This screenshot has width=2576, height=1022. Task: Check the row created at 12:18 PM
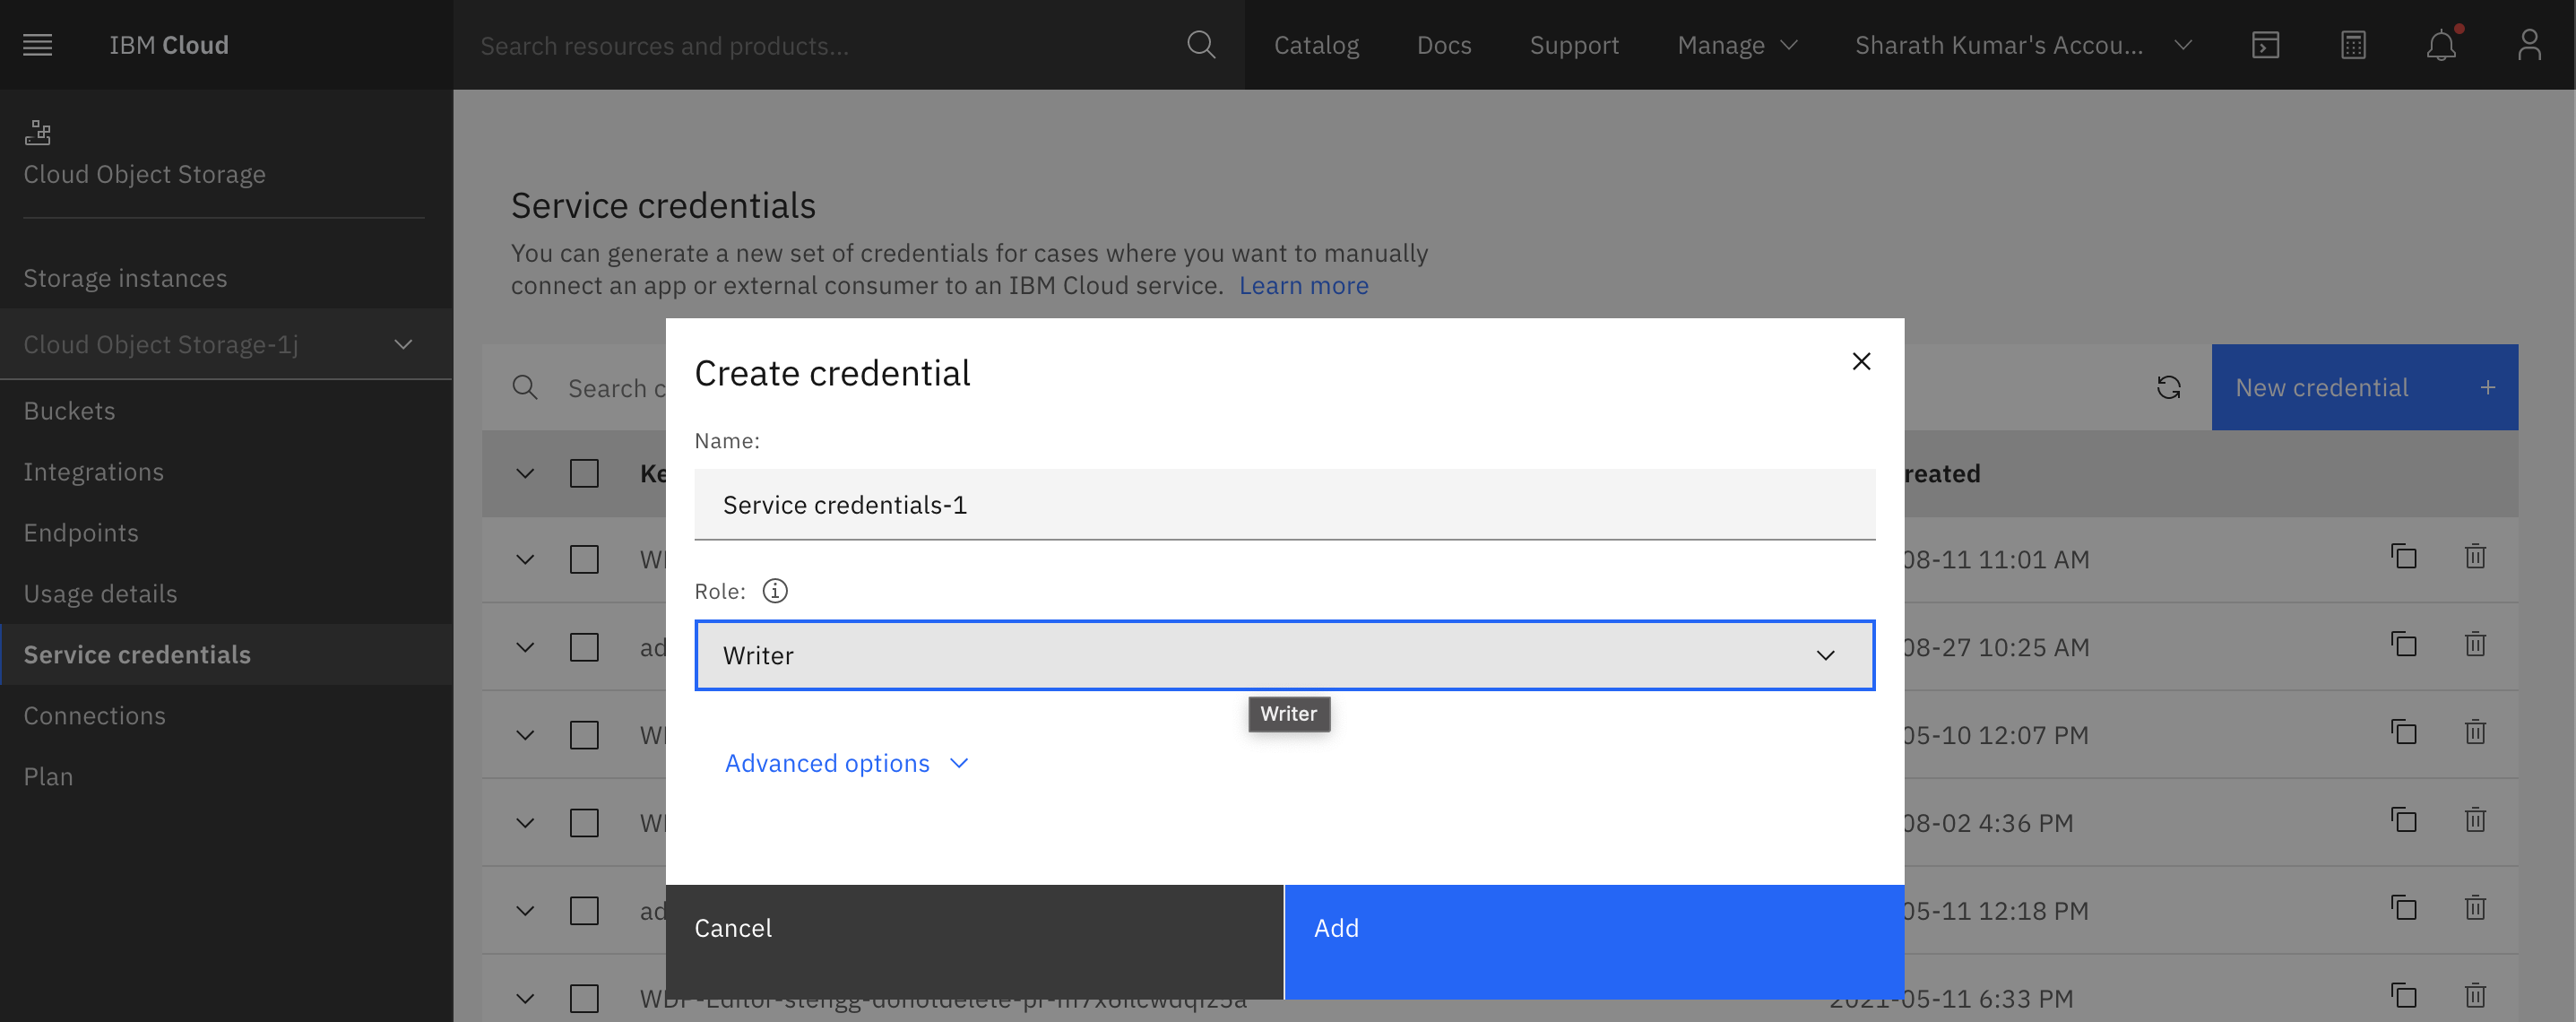pyautogui.click(x=584, y=912)
